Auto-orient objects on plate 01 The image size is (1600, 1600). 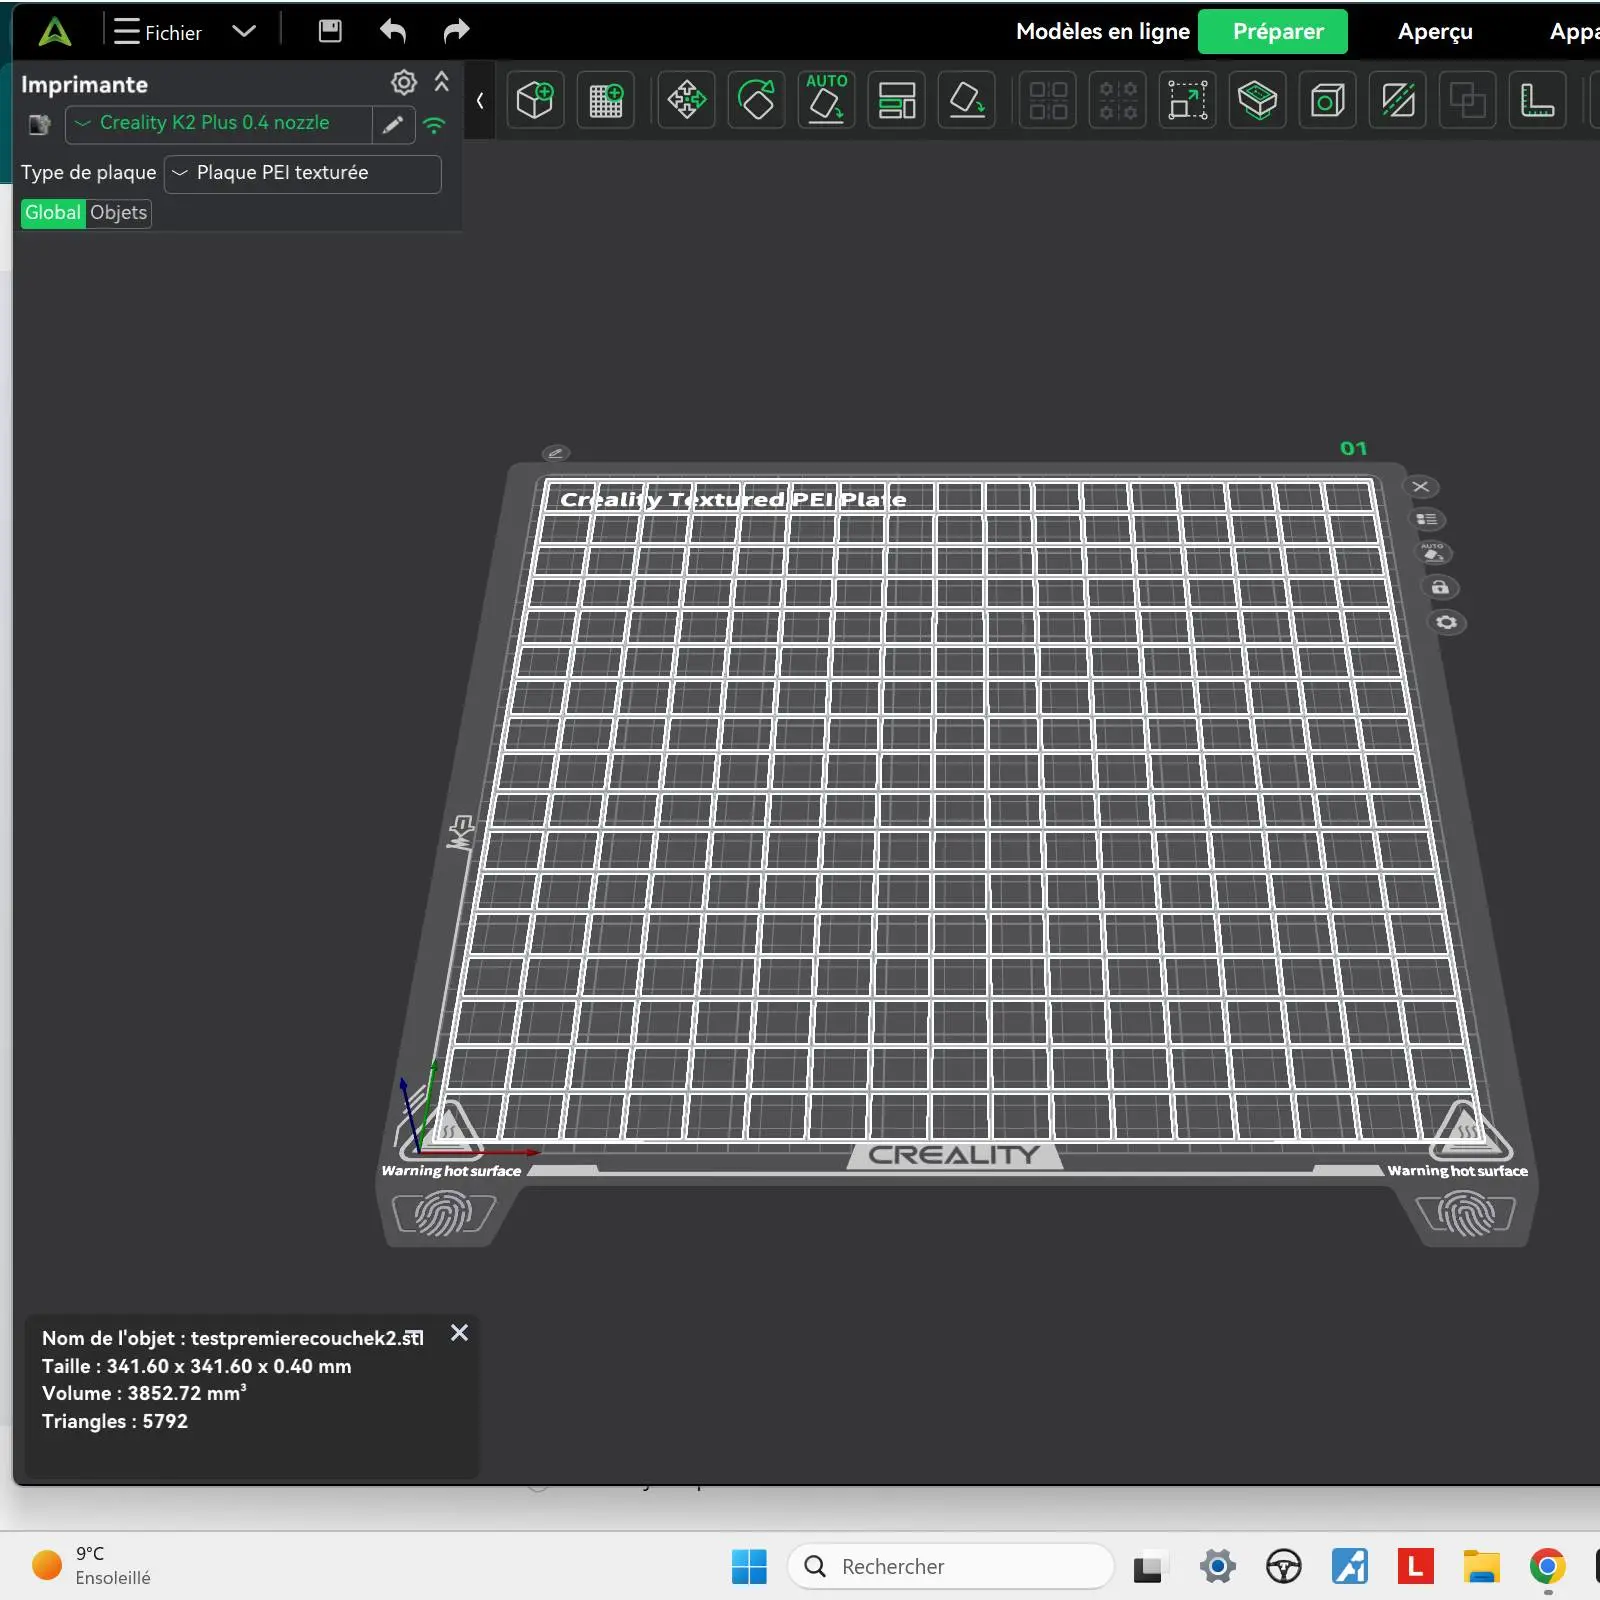1434,553
